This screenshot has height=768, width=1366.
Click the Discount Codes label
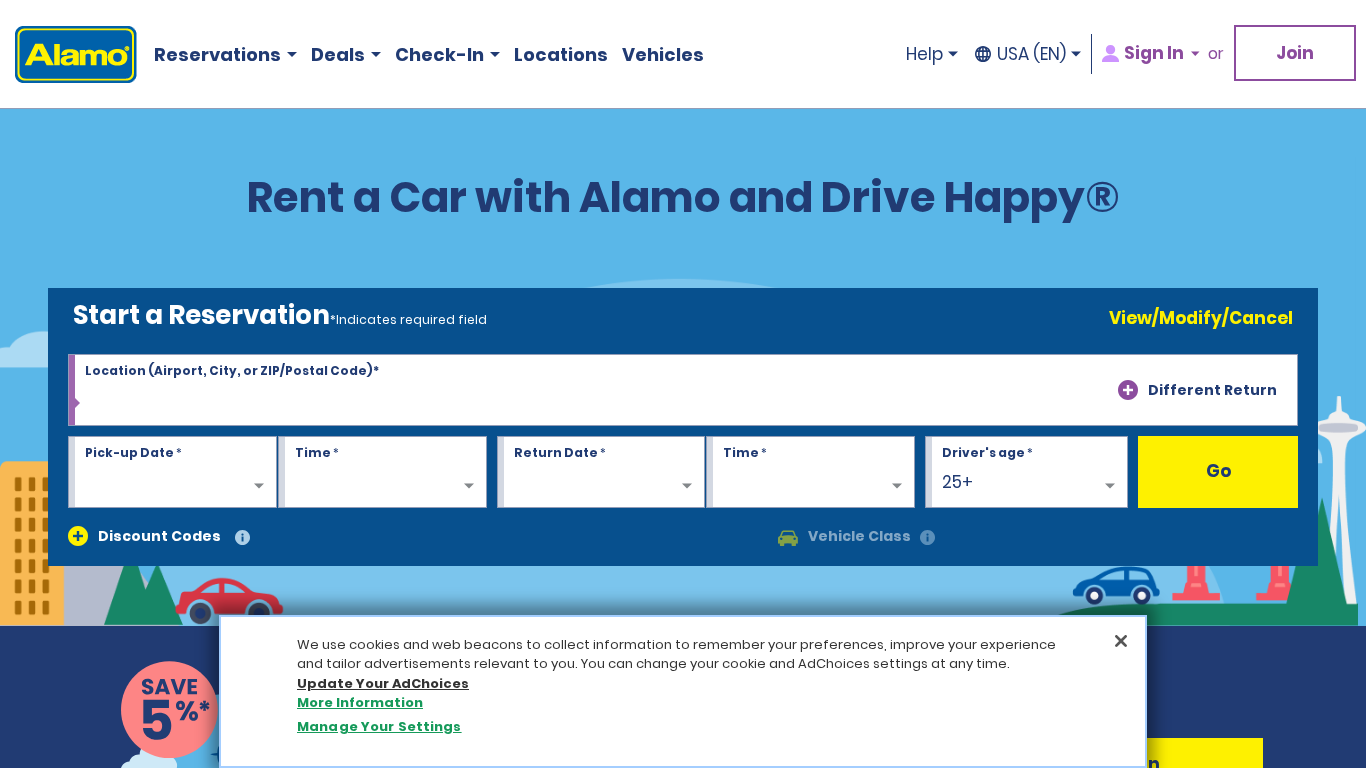click(159, 536)
